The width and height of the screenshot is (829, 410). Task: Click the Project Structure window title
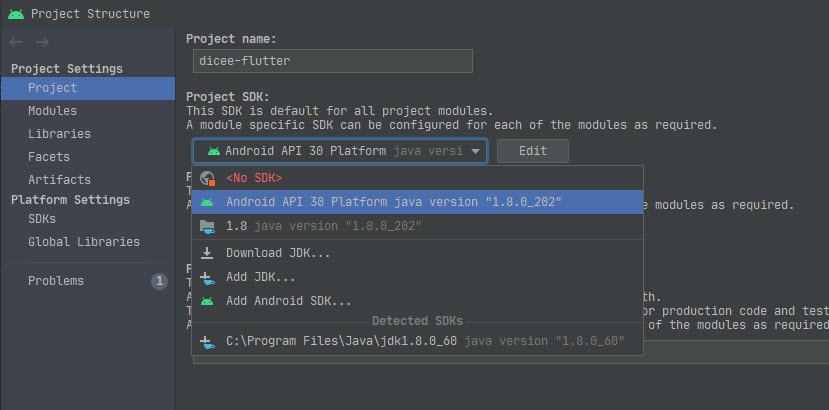[x=90, y=14]
